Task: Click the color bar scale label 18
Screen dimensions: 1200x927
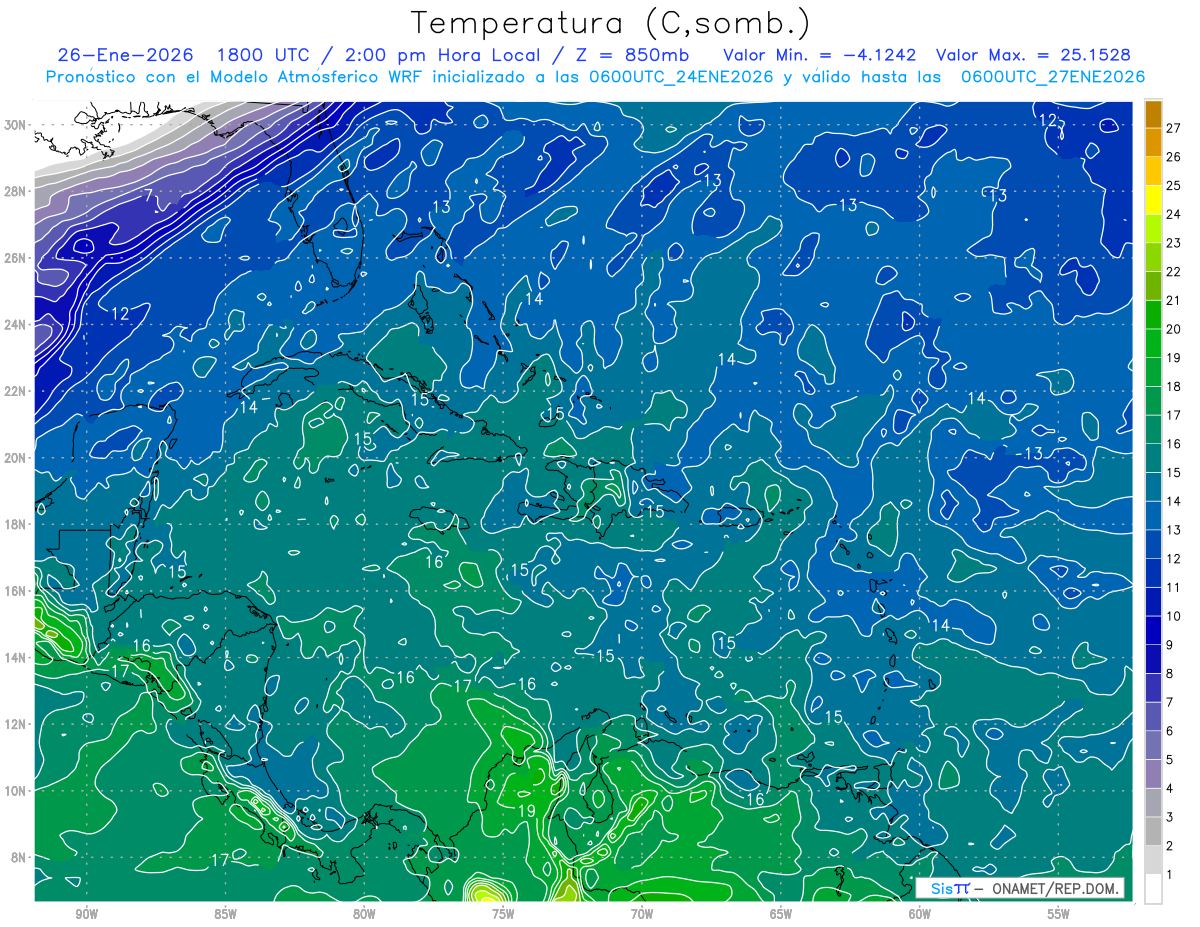Action: tap(1174, 386)
